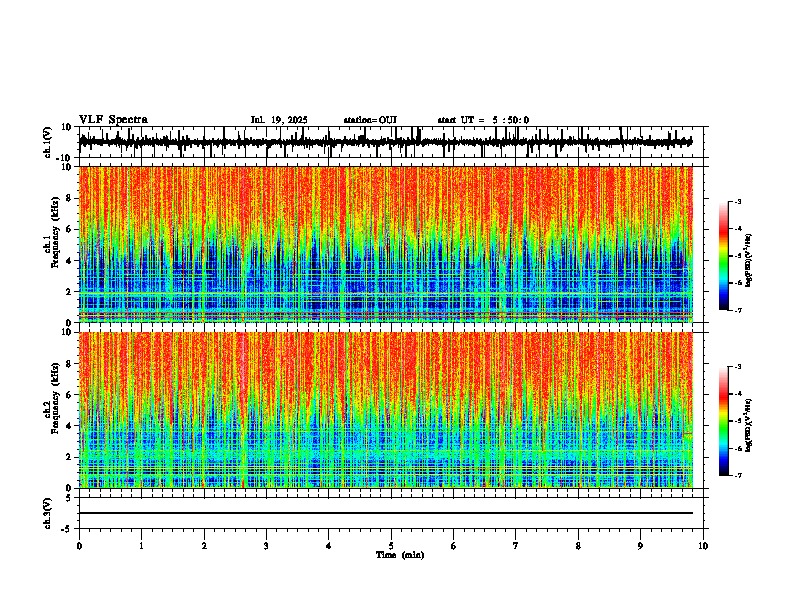Click time axis tick label 5
The width and height of the screenshot is (792, 612).
click(x=391, y=546)
